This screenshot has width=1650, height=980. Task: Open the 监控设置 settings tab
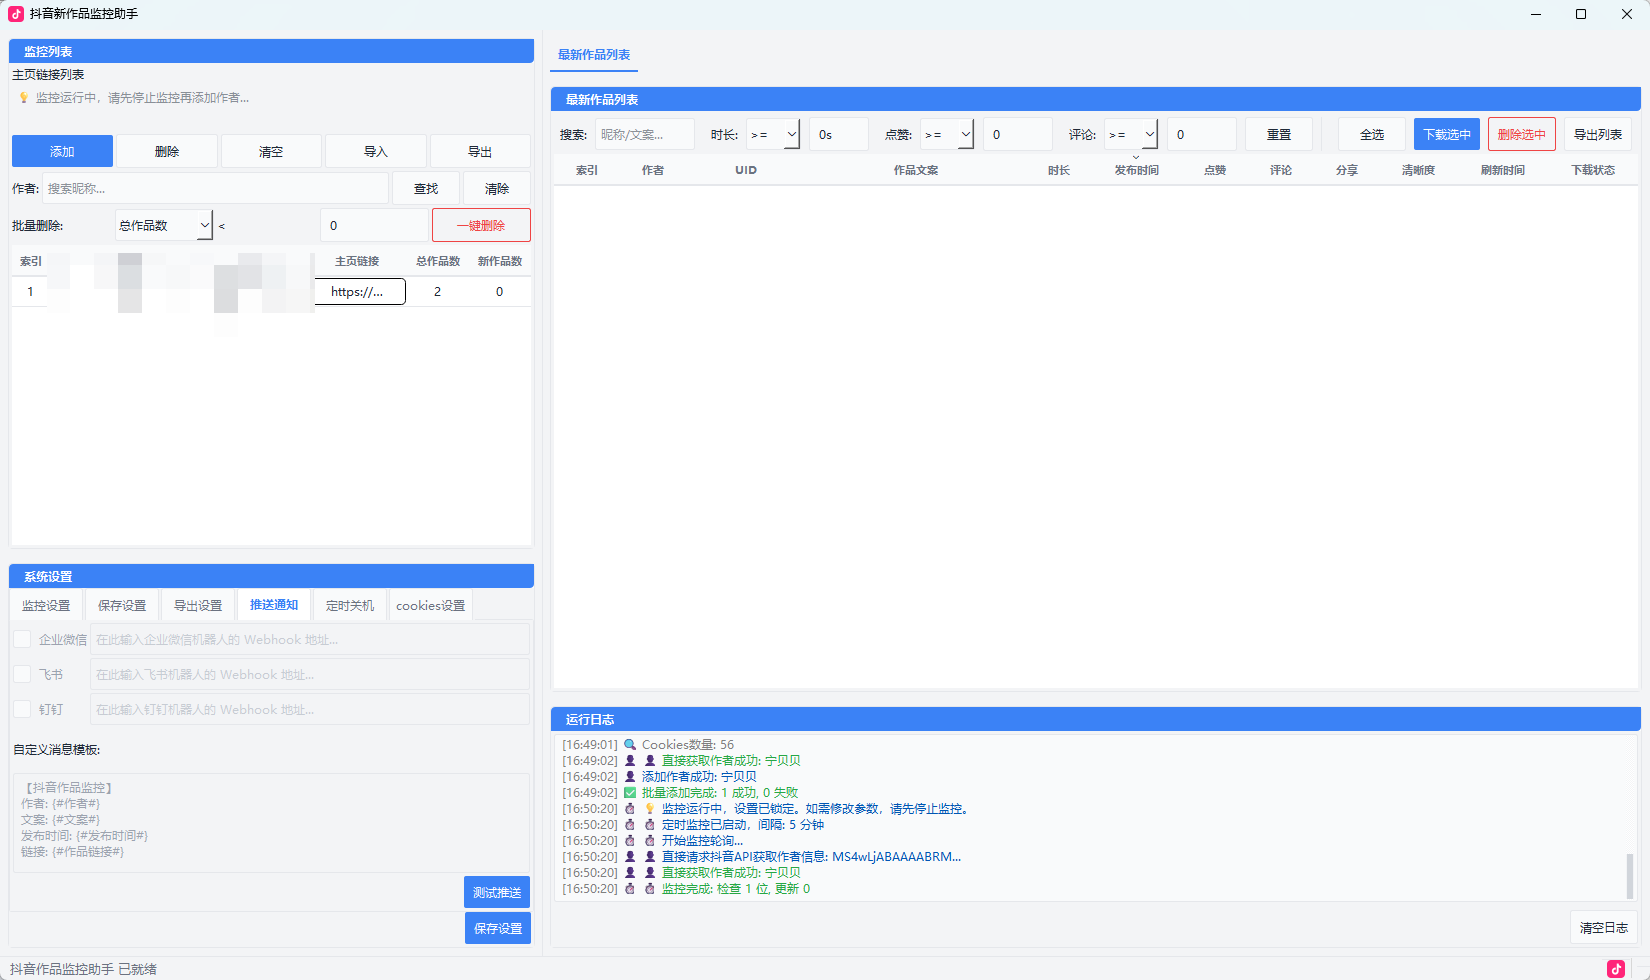tap(46, 605)
